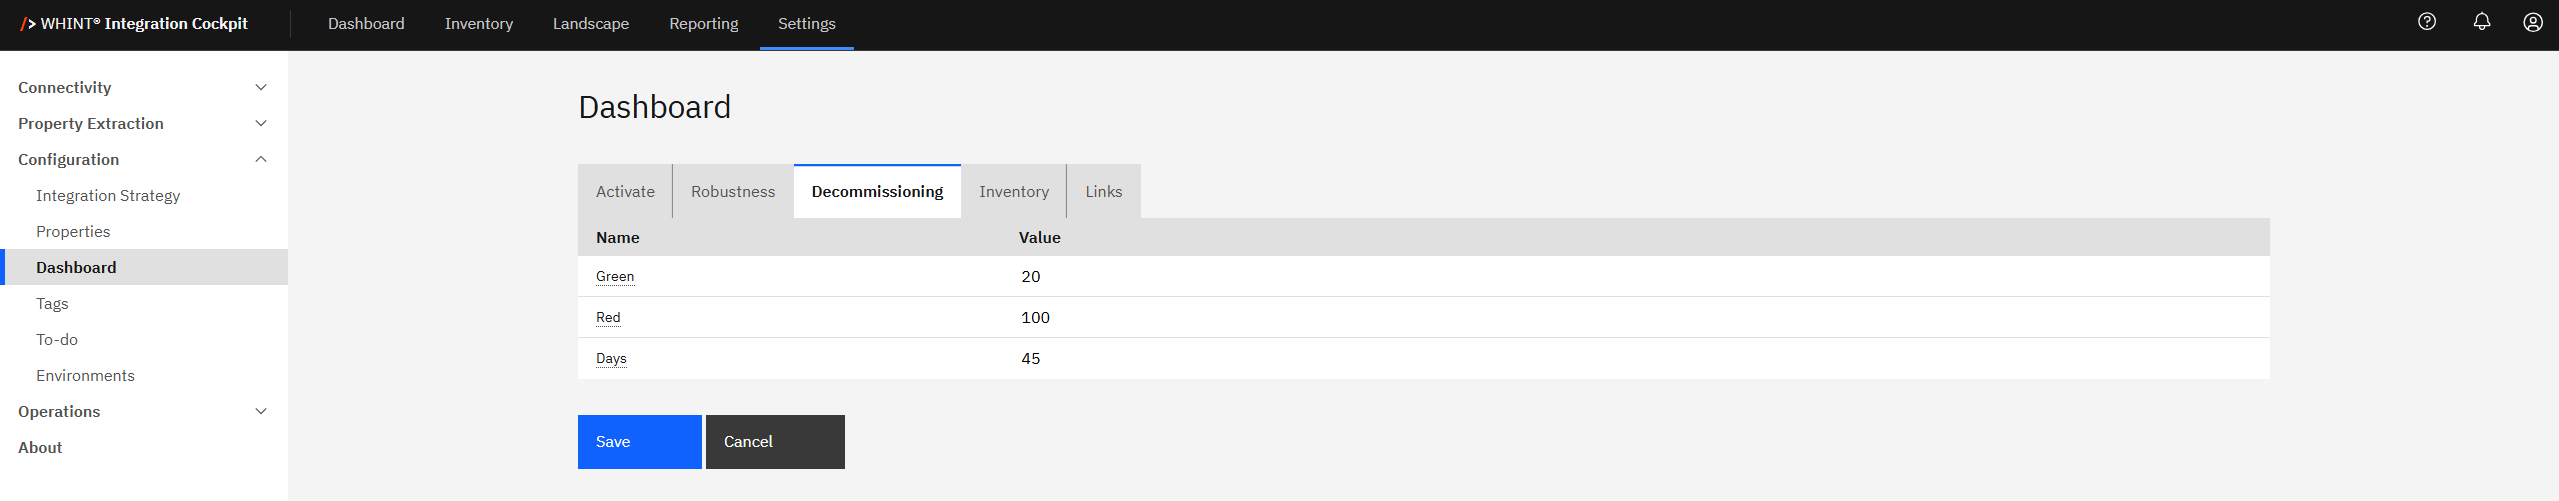
Task: Click the blue Save button
Action: (640, 442)
